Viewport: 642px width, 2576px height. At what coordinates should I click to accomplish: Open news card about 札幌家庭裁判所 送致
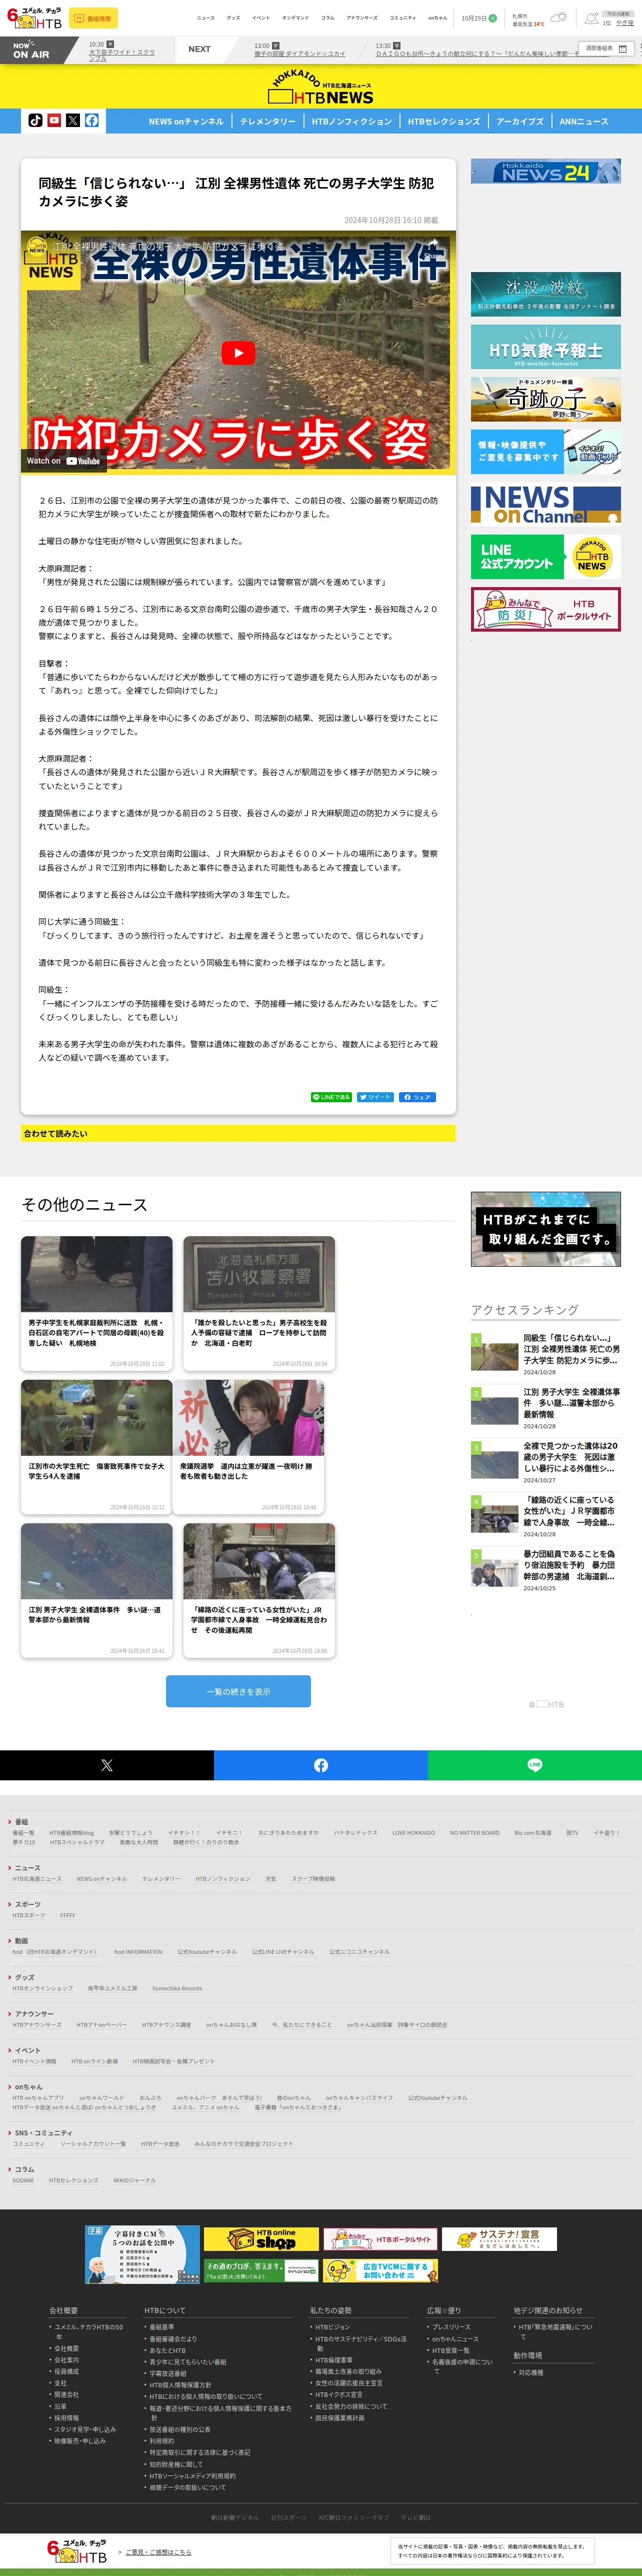pos(97,1303)
